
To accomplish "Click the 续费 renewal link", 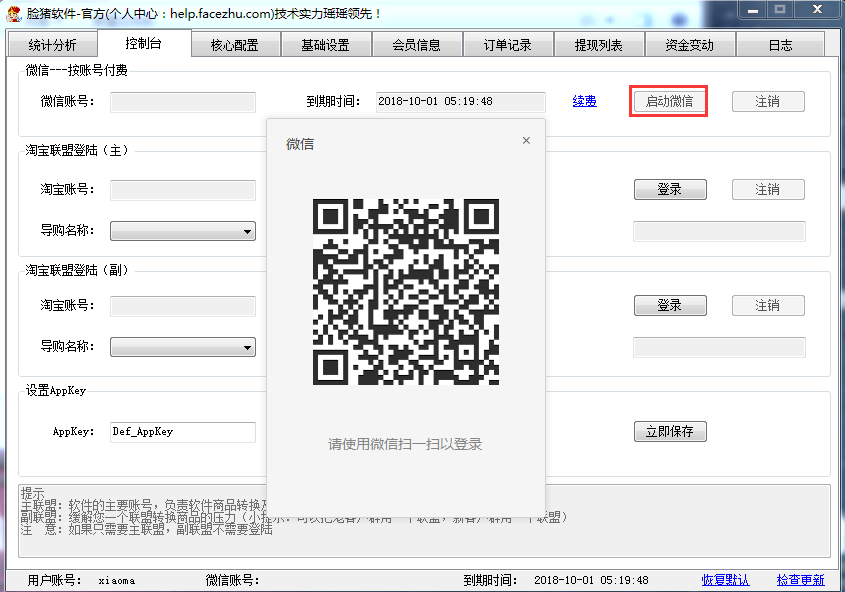I will pos(585,101).
